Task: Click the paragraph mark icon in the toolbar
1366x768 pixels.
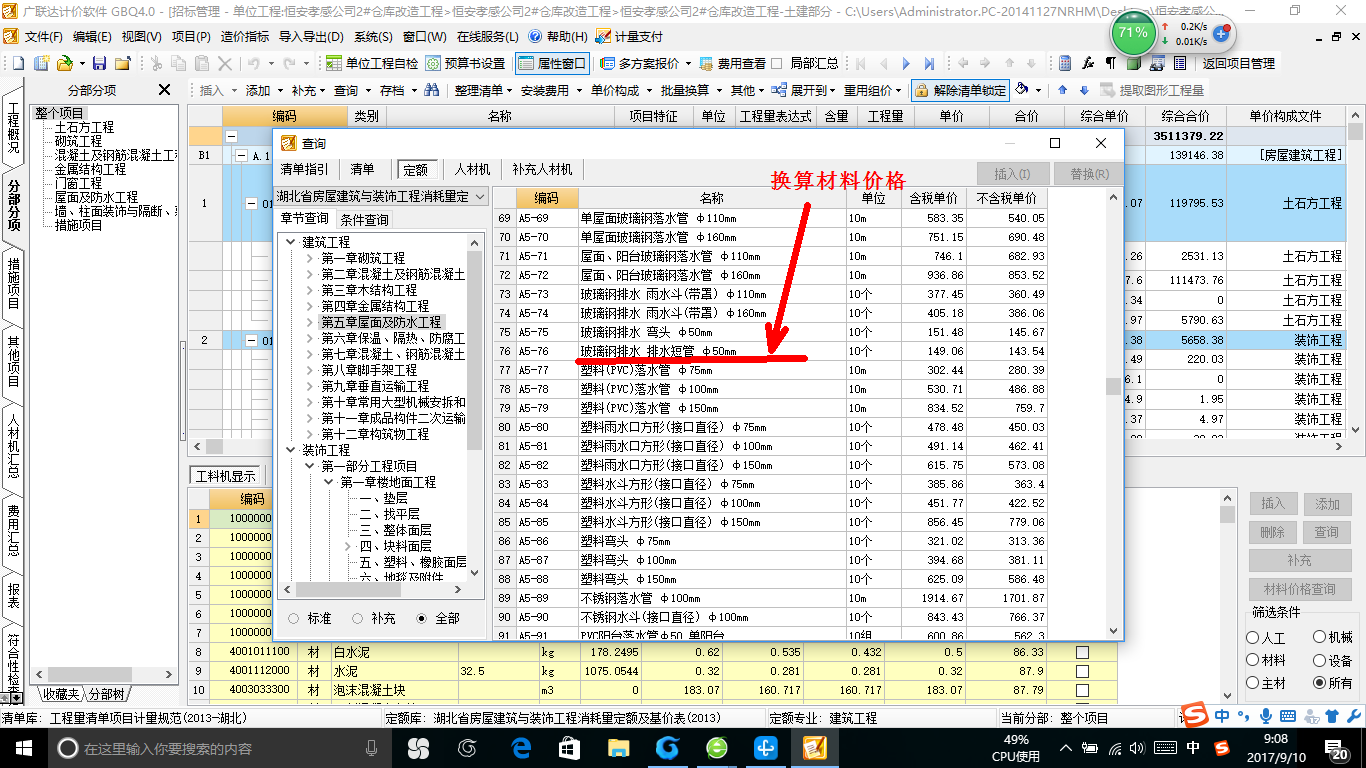Action: coord(1111,63)
